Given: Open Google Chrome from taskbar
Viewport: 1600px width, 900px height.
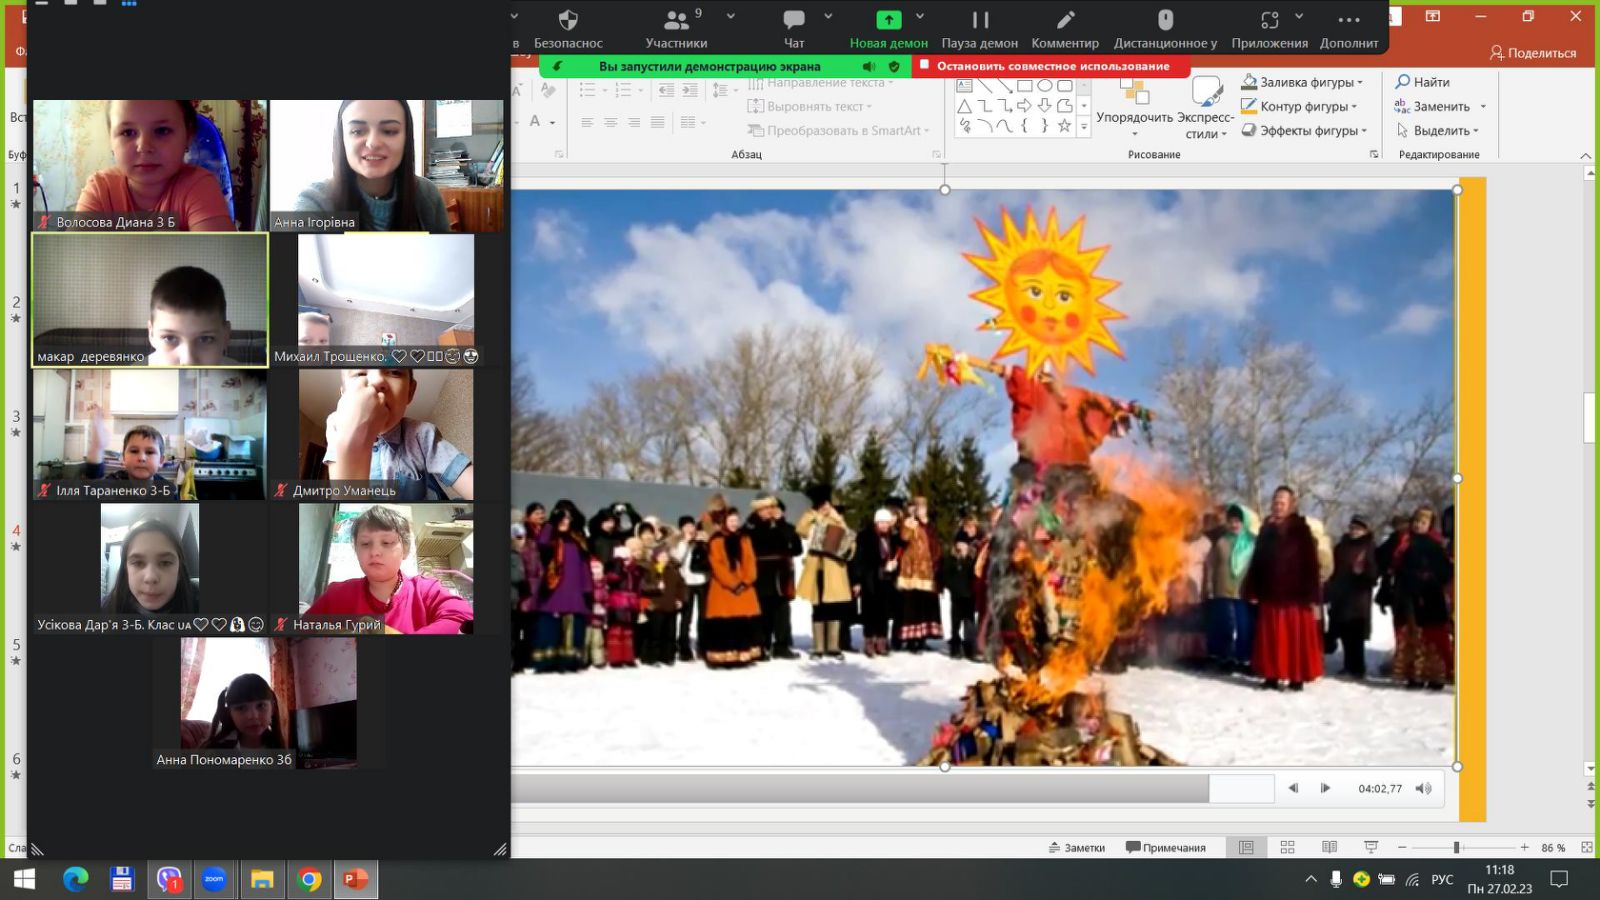Looking at the screenshot, I should (x=309, y=879).
